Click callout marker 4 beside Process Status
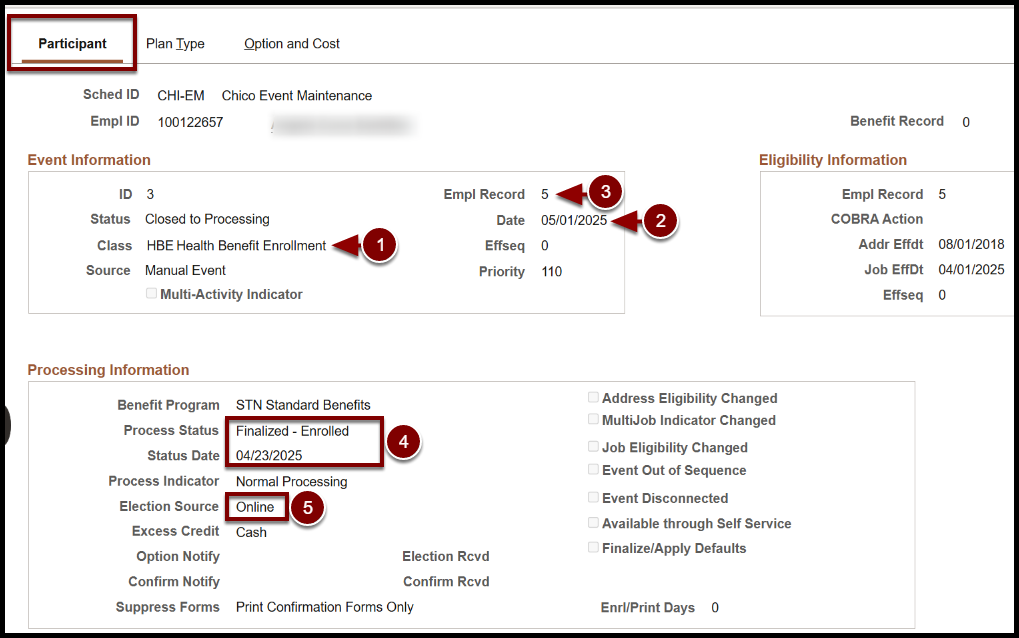This screenshot has height=638, width=1019. pyautogui.click(x=402, y=441)
